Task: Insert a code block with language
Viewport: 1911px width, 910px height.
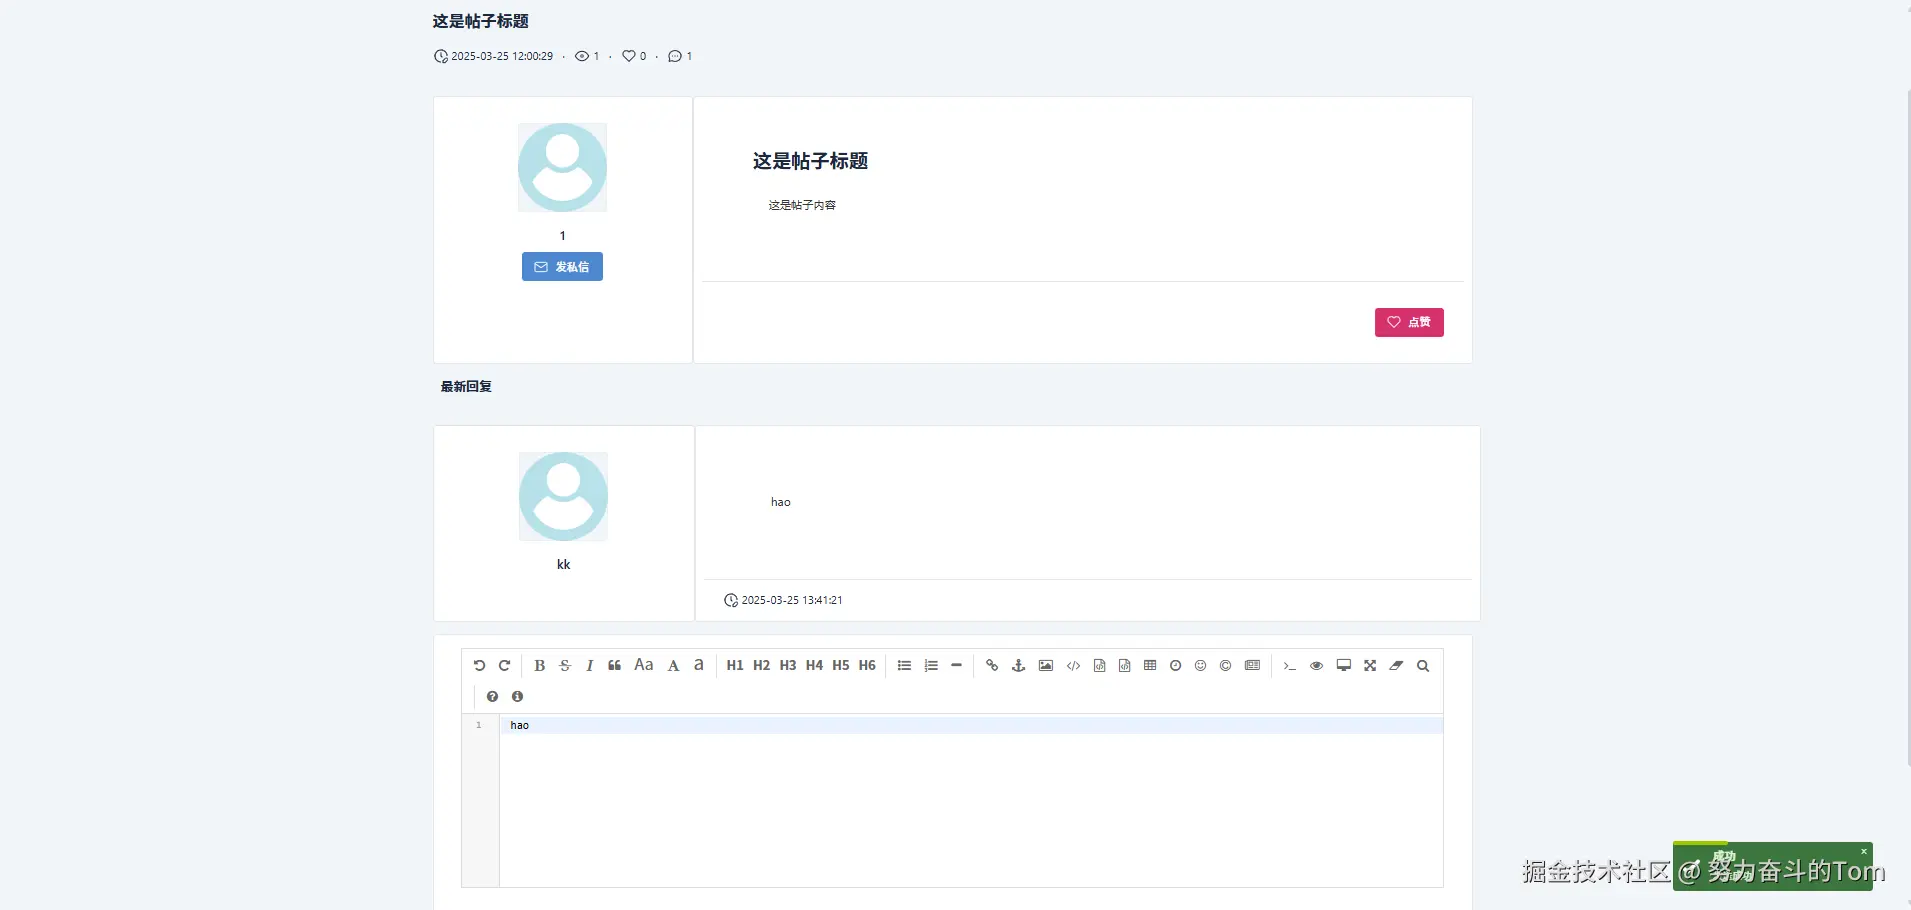Action: [x=1125, y=666]
